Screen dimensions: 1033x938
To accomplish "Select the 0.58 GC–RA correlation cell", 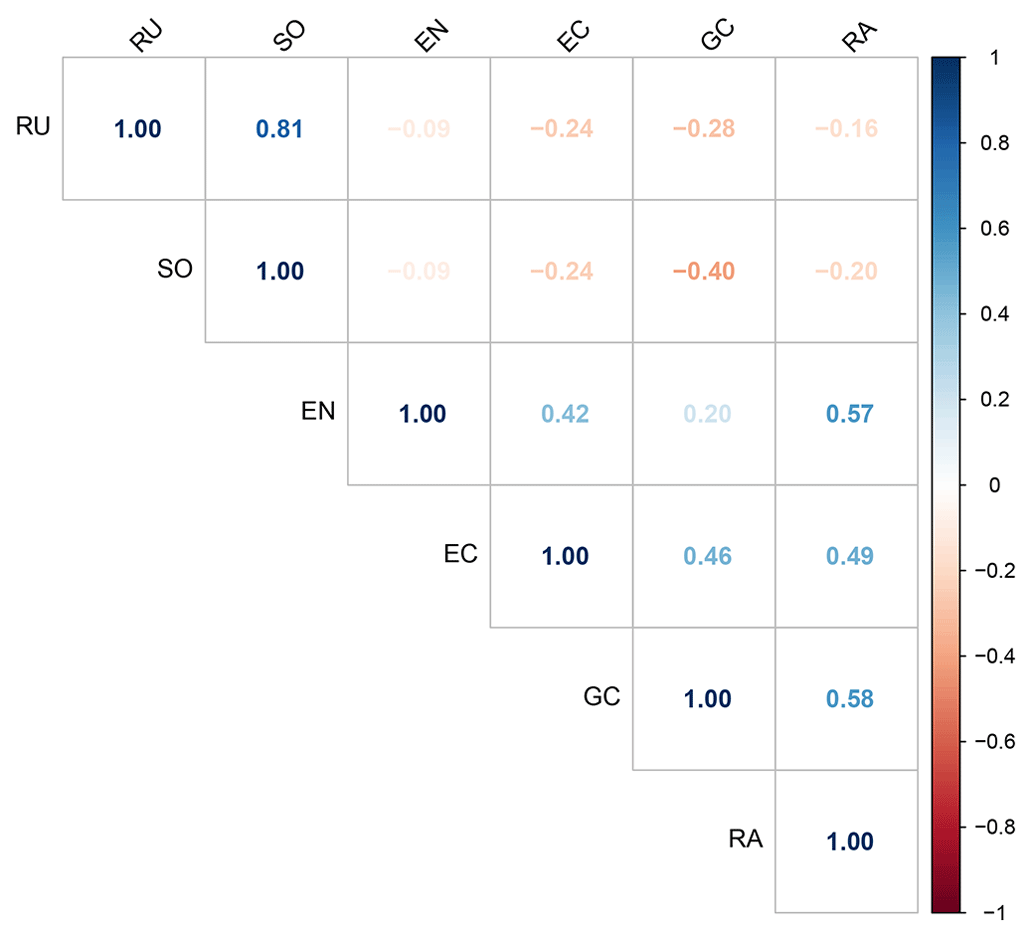I will 849,699.
